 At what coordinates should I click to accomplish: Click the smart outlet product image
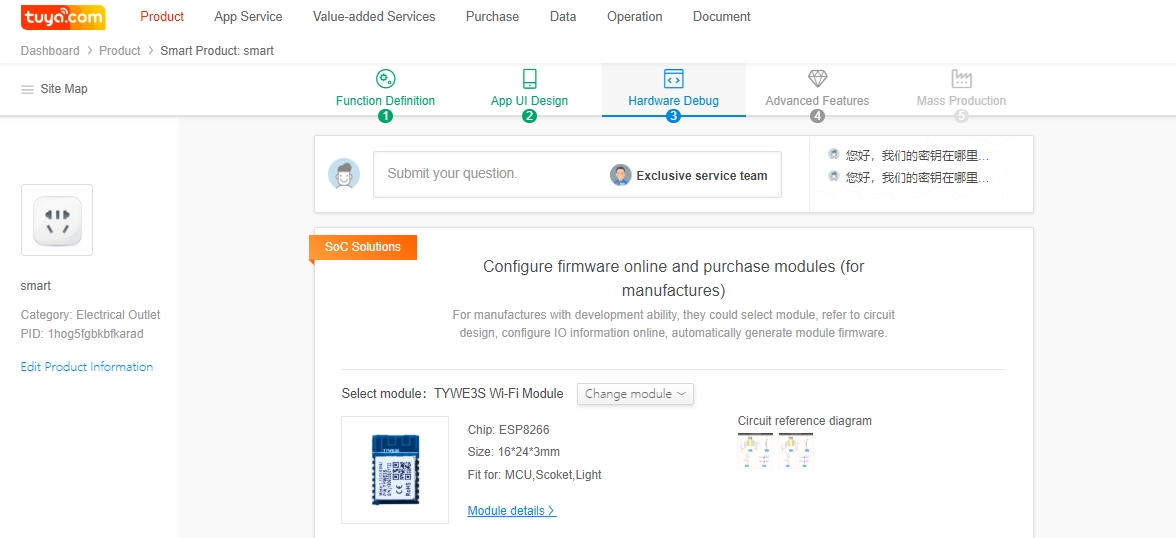coord(57,220)
